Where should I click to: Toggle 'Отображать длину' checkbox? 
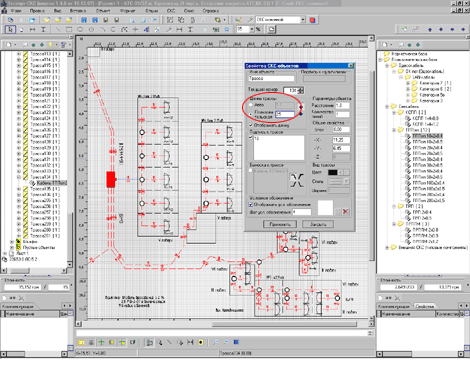pos(251,125)
